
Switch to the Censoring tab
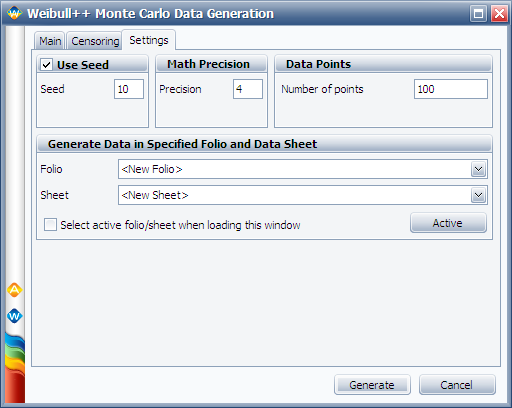point(95,41)
